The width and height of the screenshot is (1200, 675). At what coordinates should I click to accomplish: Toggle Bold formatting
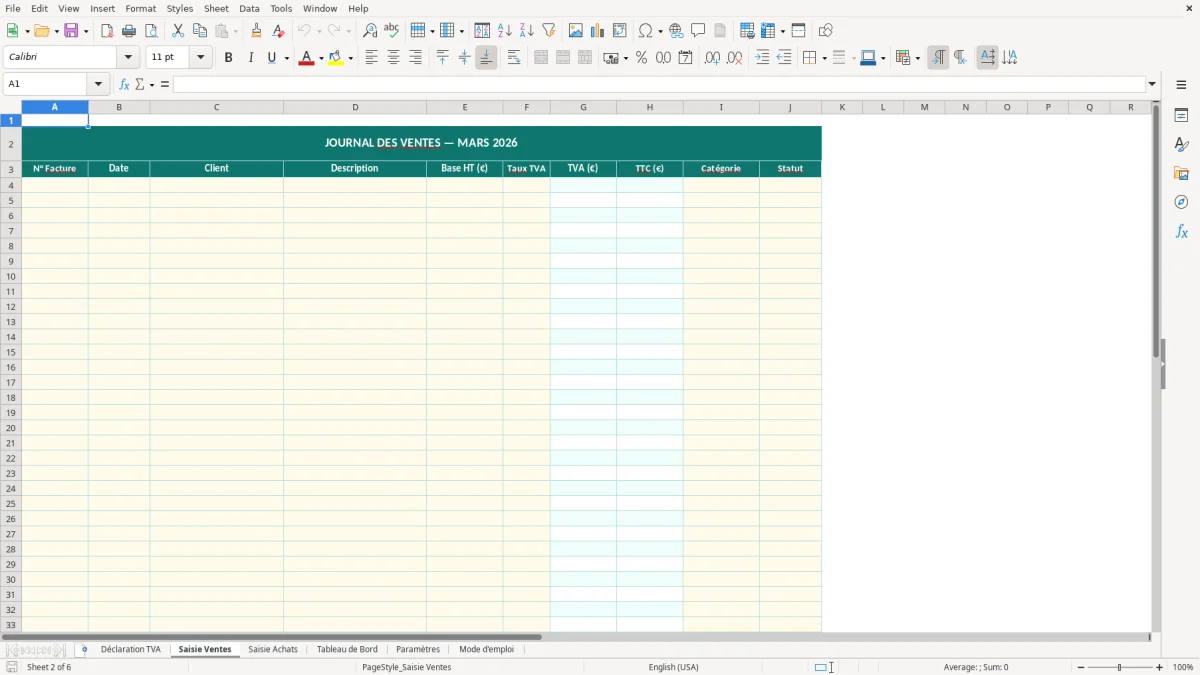(x=228, y=58)
